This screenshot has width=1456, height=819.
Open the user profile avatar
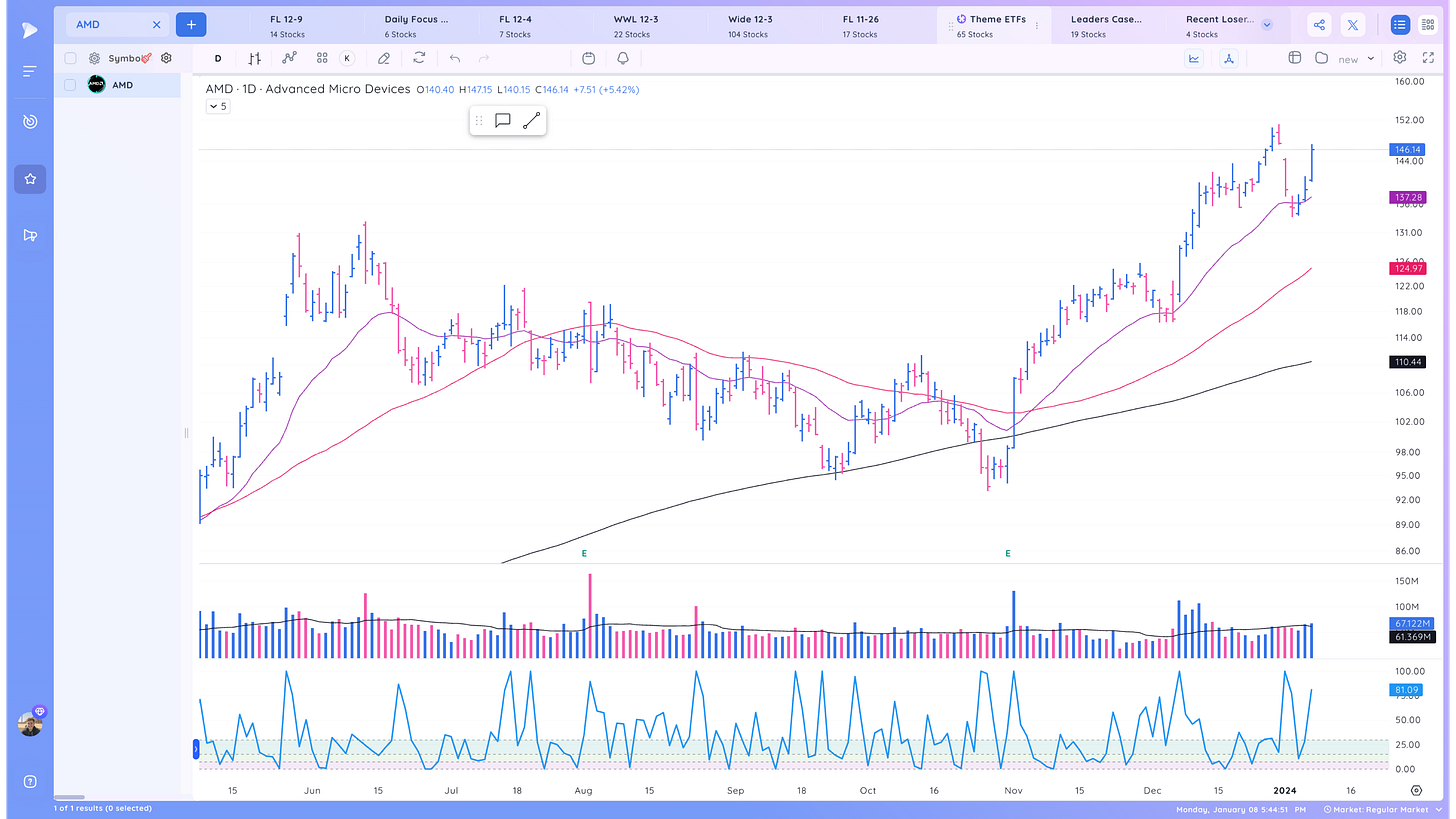point(30,724)
